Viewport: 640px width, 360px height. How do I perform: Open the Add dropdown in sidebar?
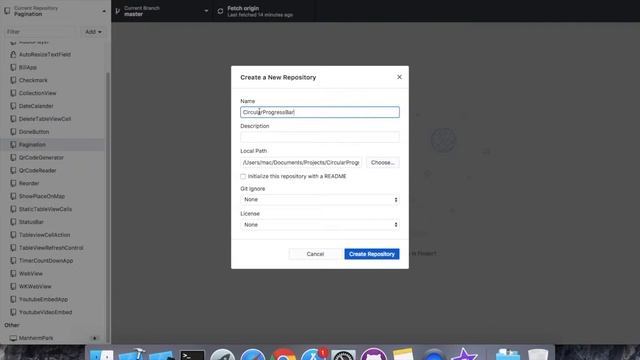93,32
